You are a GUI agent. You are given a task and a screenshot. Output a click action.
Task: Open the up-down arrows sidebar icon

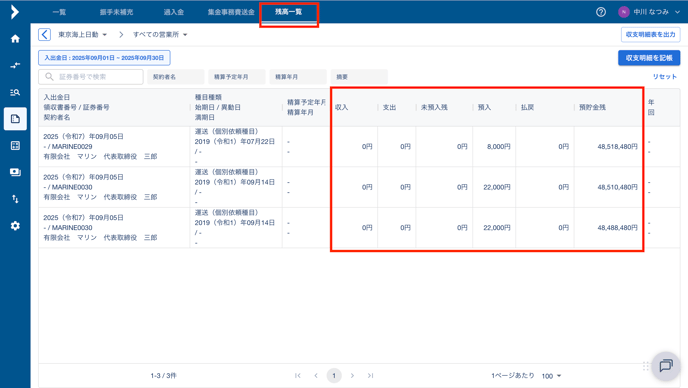point(15,199)
